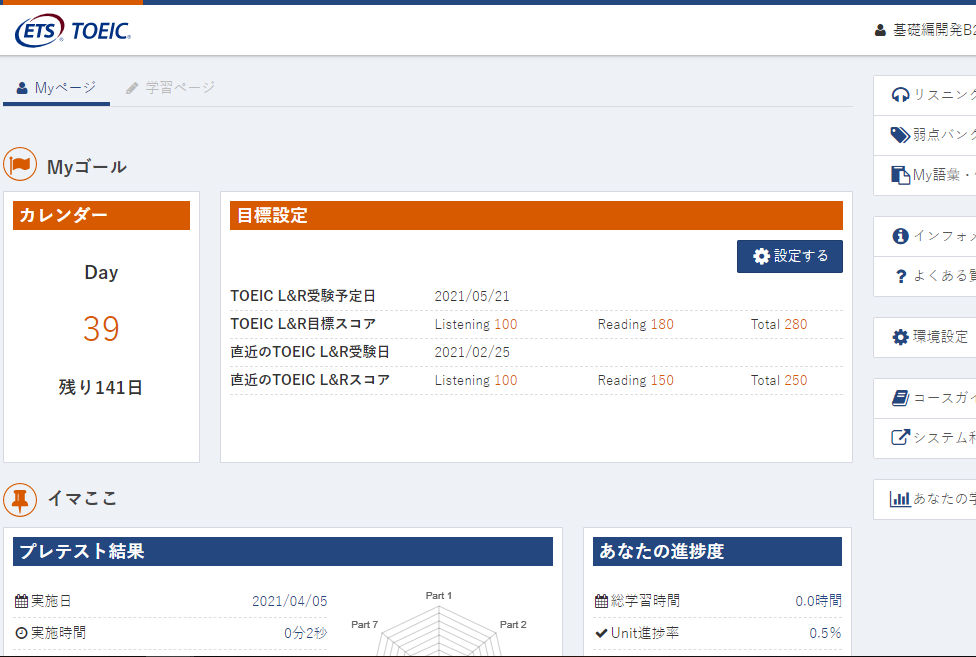Click the user profile icon in header
976x657 pixels.
(880, 30)
